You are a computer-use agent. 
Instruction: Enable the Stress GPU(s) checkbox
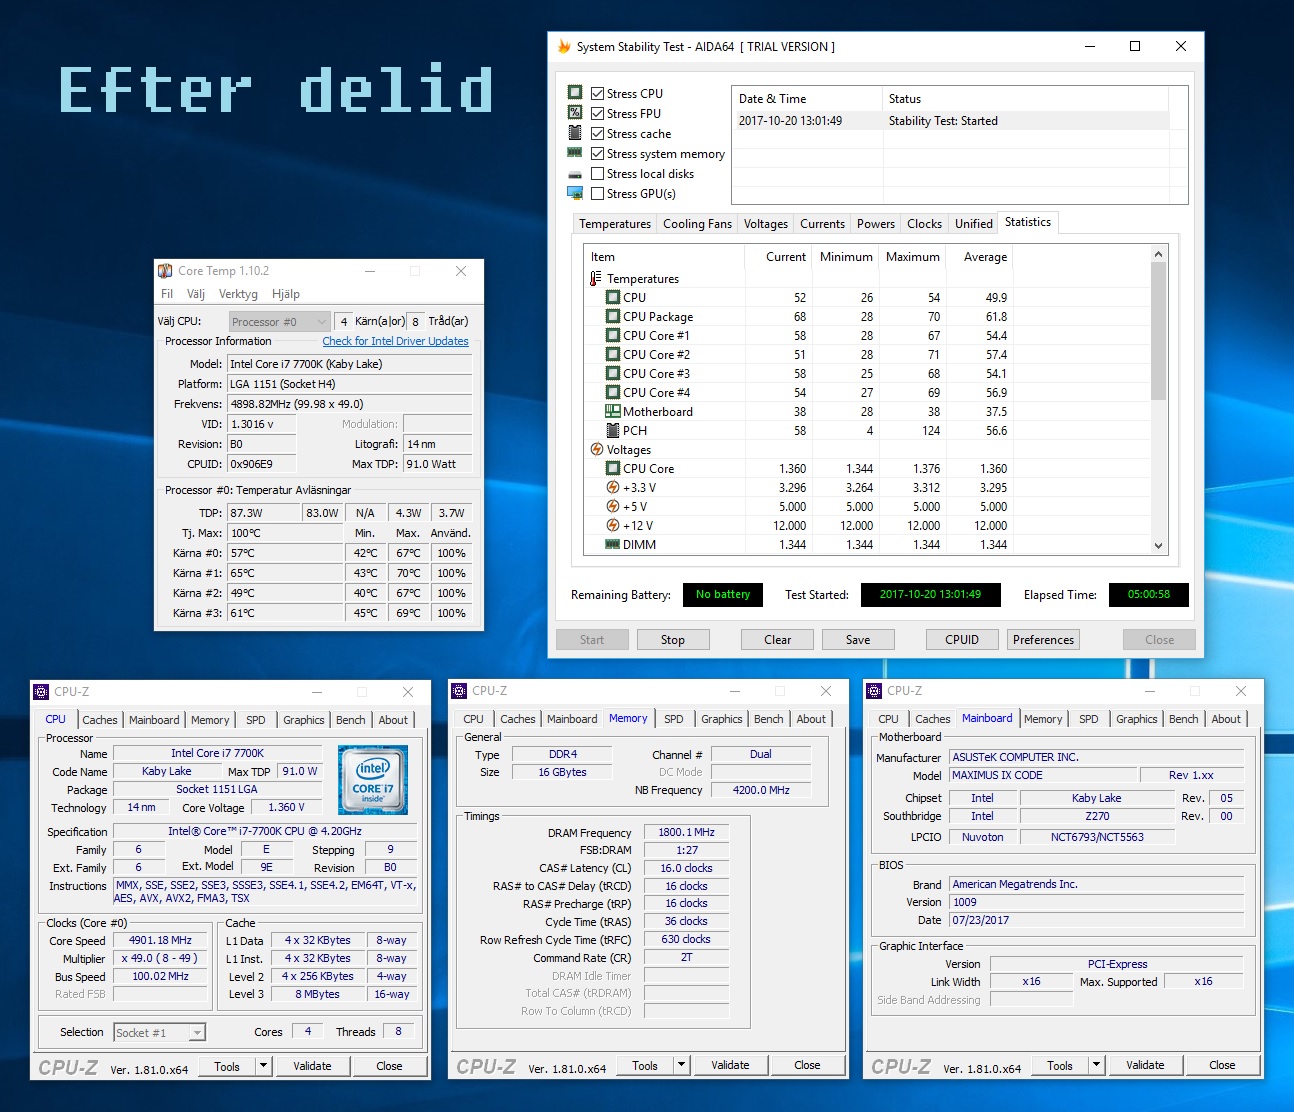(597, 193)
